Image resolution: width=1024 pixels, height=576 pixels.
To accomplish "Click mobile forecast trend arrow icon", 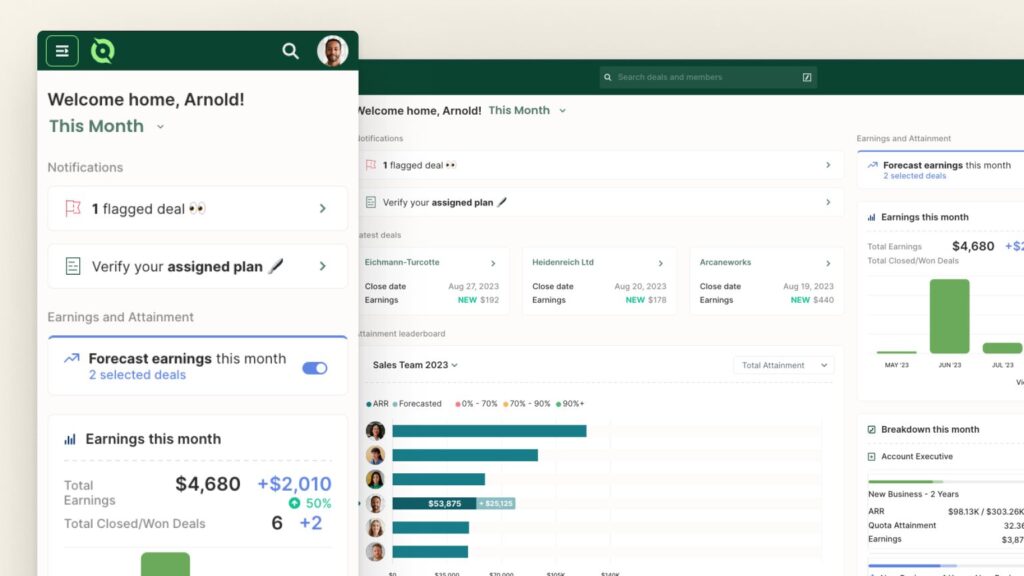I will click(x=71, y=359).
